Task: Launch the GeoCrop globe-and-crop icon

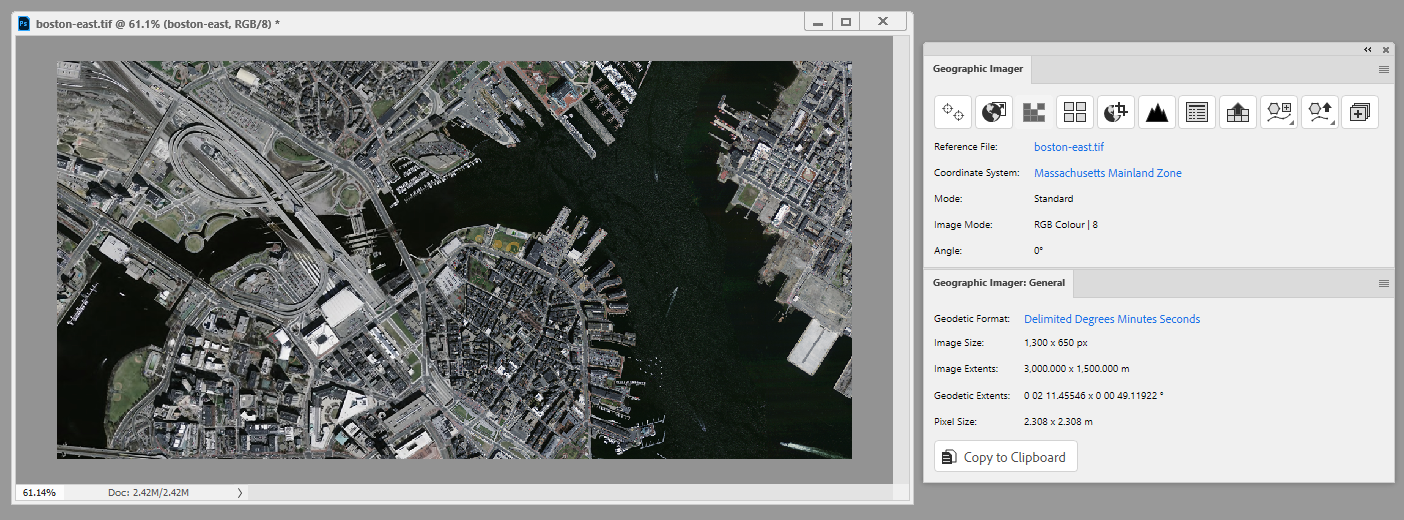Action: [1116, 112]
